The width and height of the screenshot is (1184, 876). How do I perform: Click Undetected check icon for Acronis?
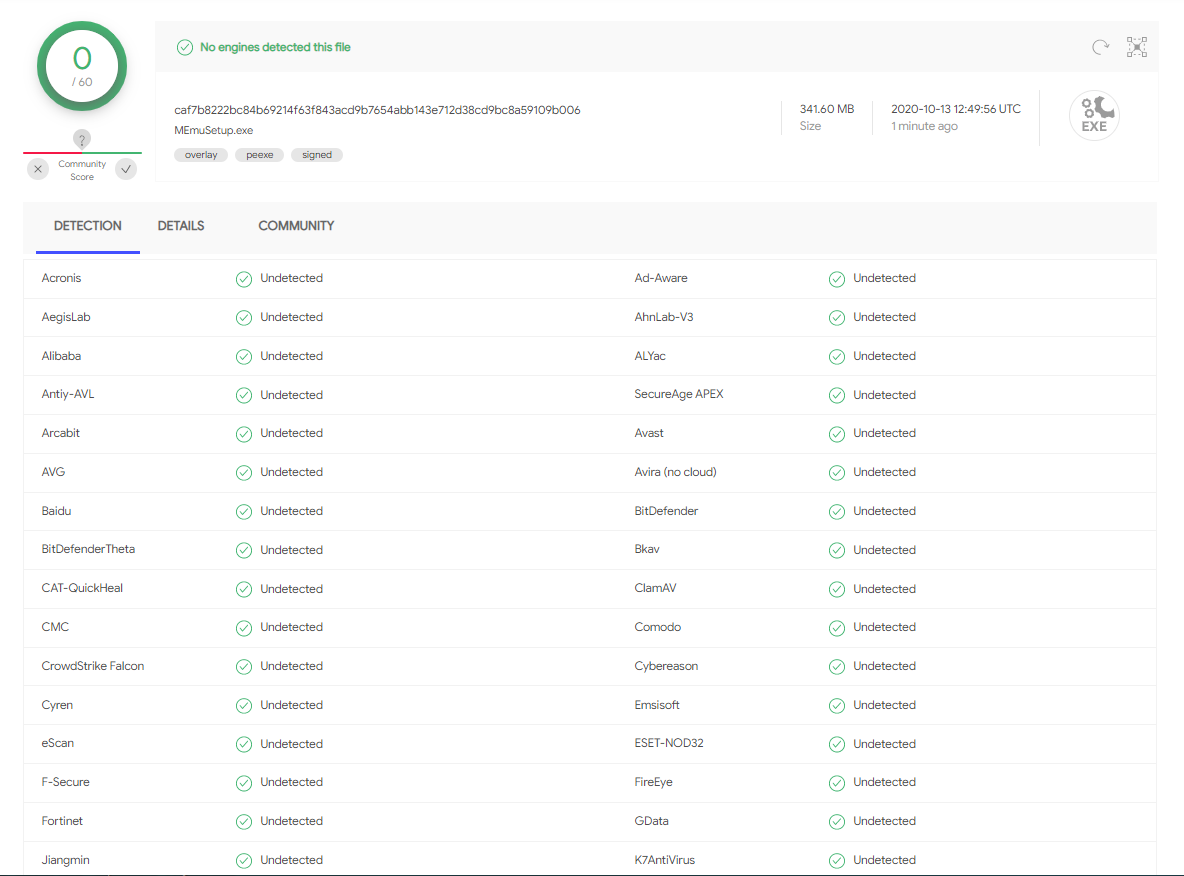[244, 279]
